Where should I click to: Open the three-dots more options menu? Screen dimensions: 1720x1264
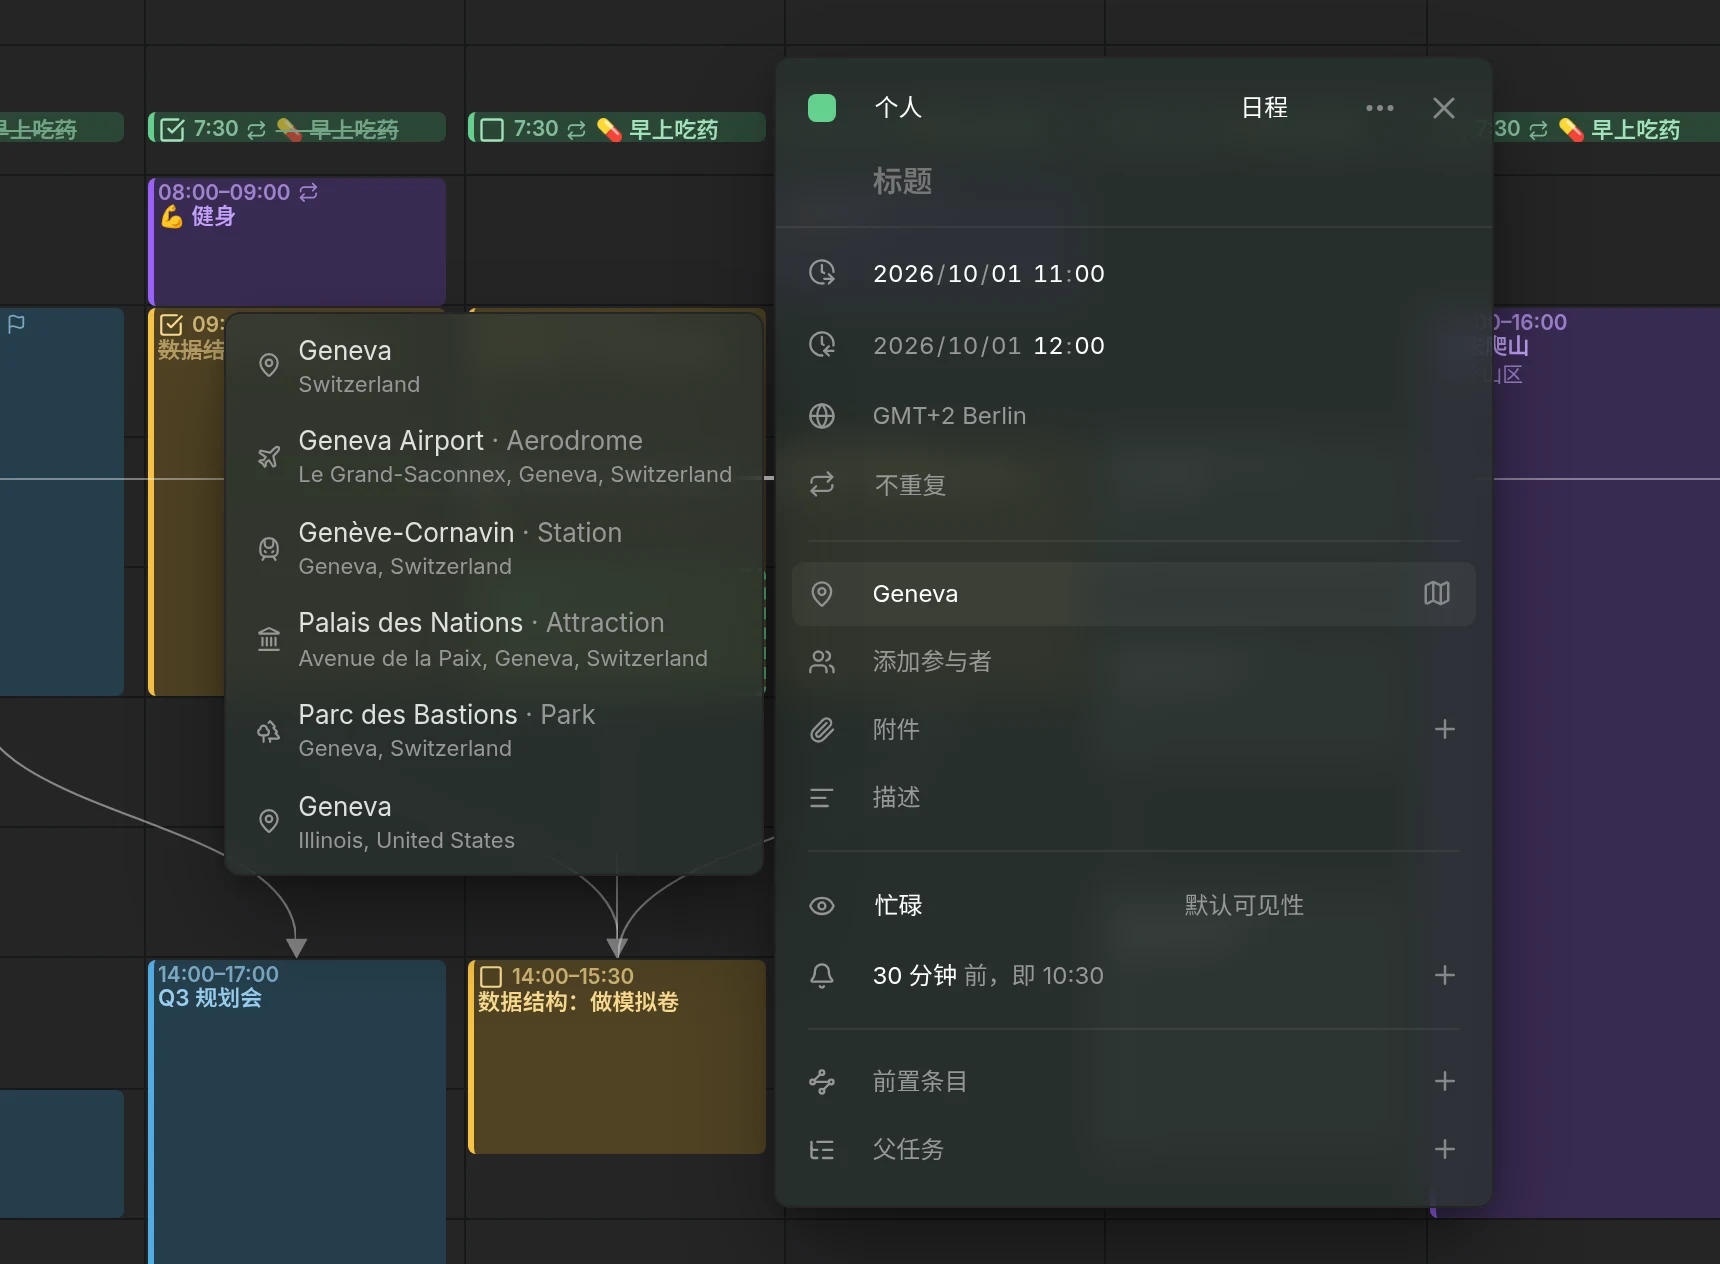coord(1379,108)
